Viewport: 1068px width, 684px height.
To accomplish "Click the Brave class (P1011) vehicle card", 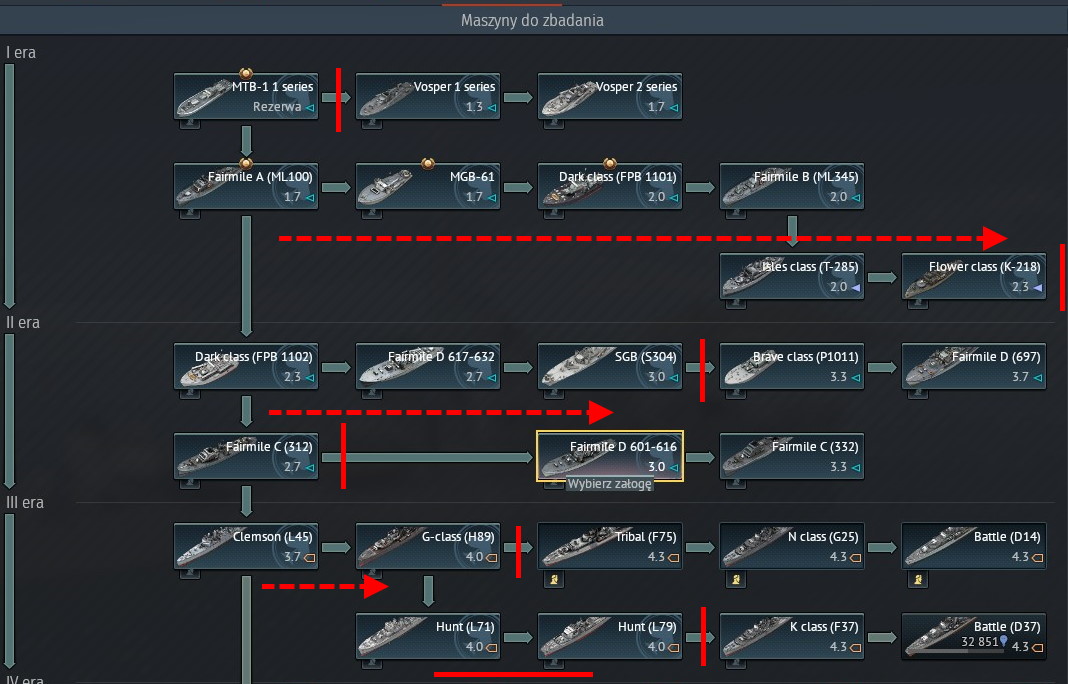I will click(x=792, y=366).
